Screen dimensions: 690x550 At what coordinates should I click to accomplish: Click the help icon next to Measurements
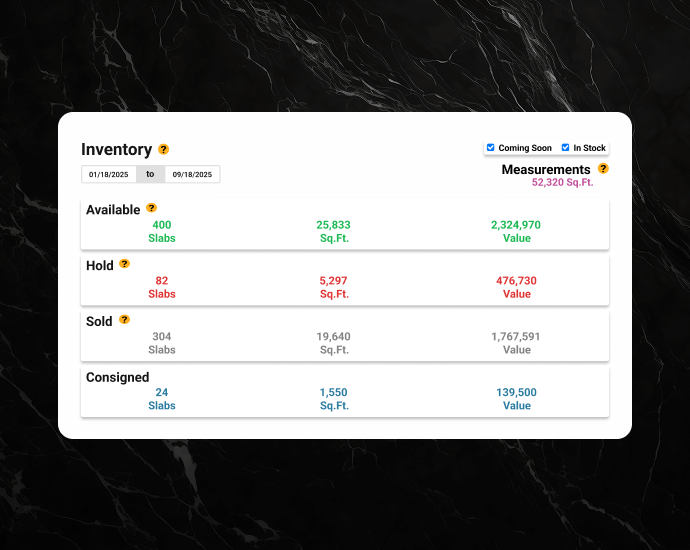point(603,168)
